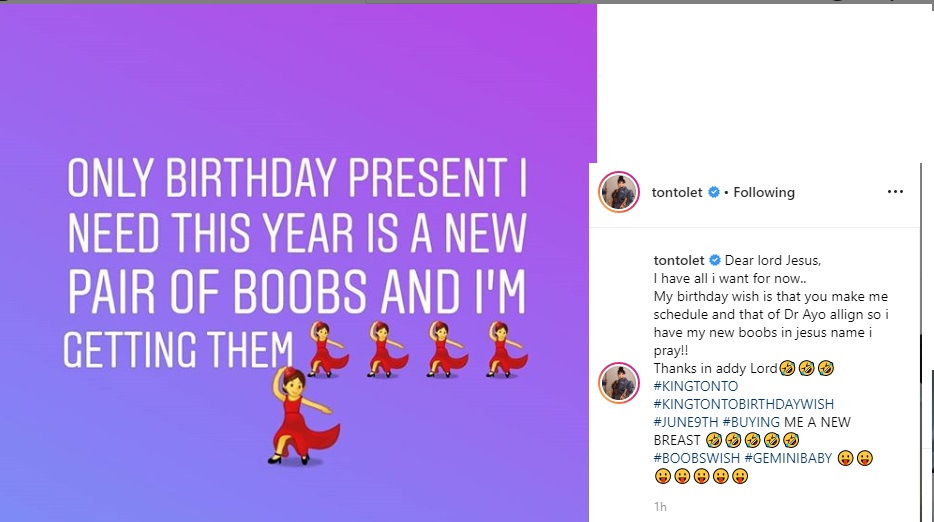Click the verified badge beside header username
934x522 pixels.
point(714,193)
